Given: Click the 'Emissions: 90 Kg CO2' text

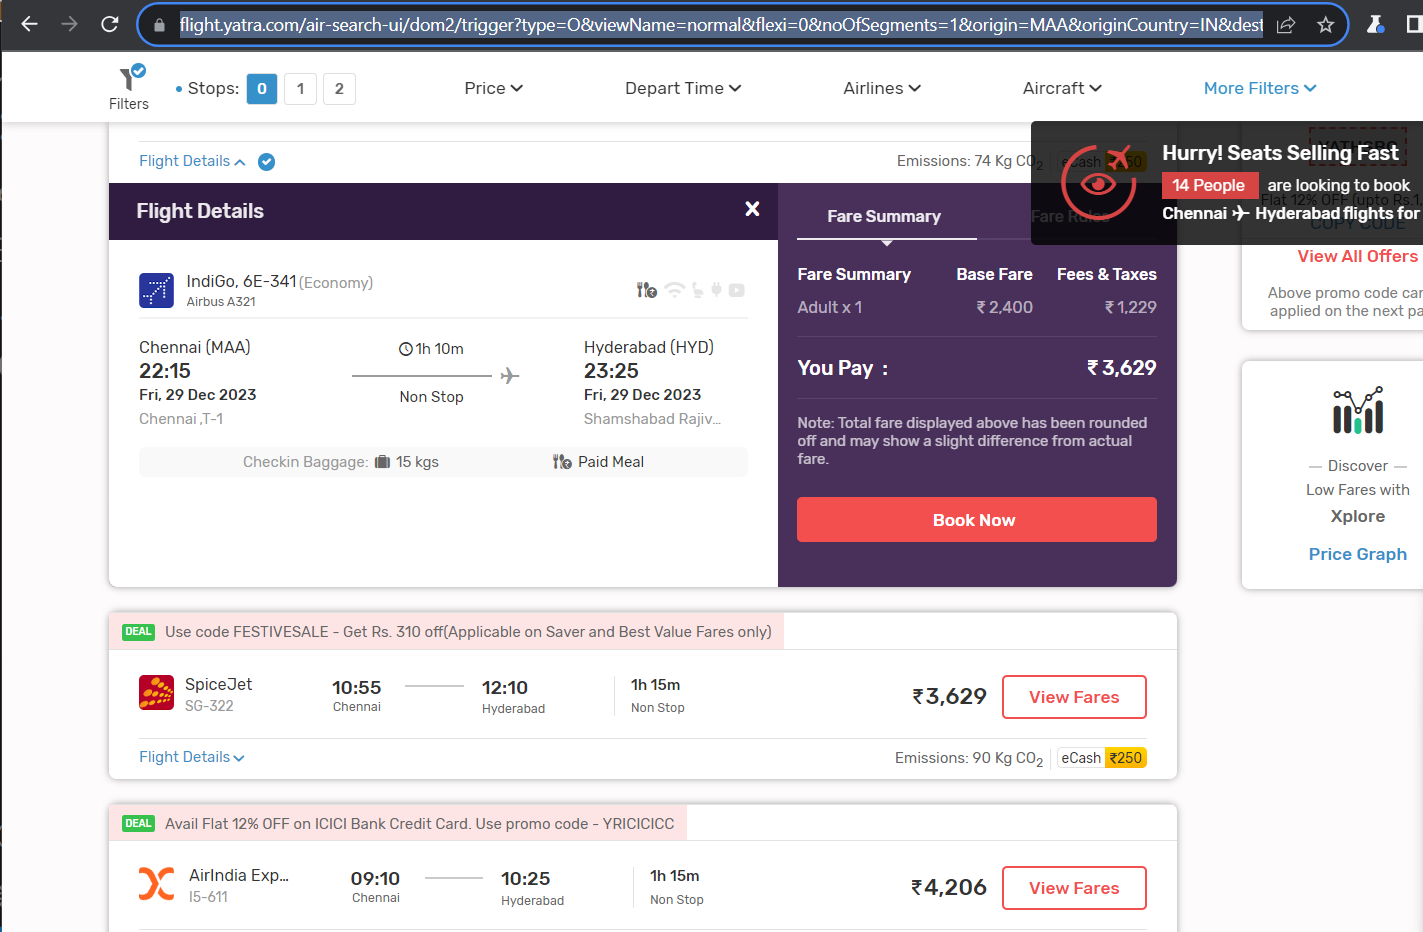Looking at the screenshot, I should click(x=969, y=758).
